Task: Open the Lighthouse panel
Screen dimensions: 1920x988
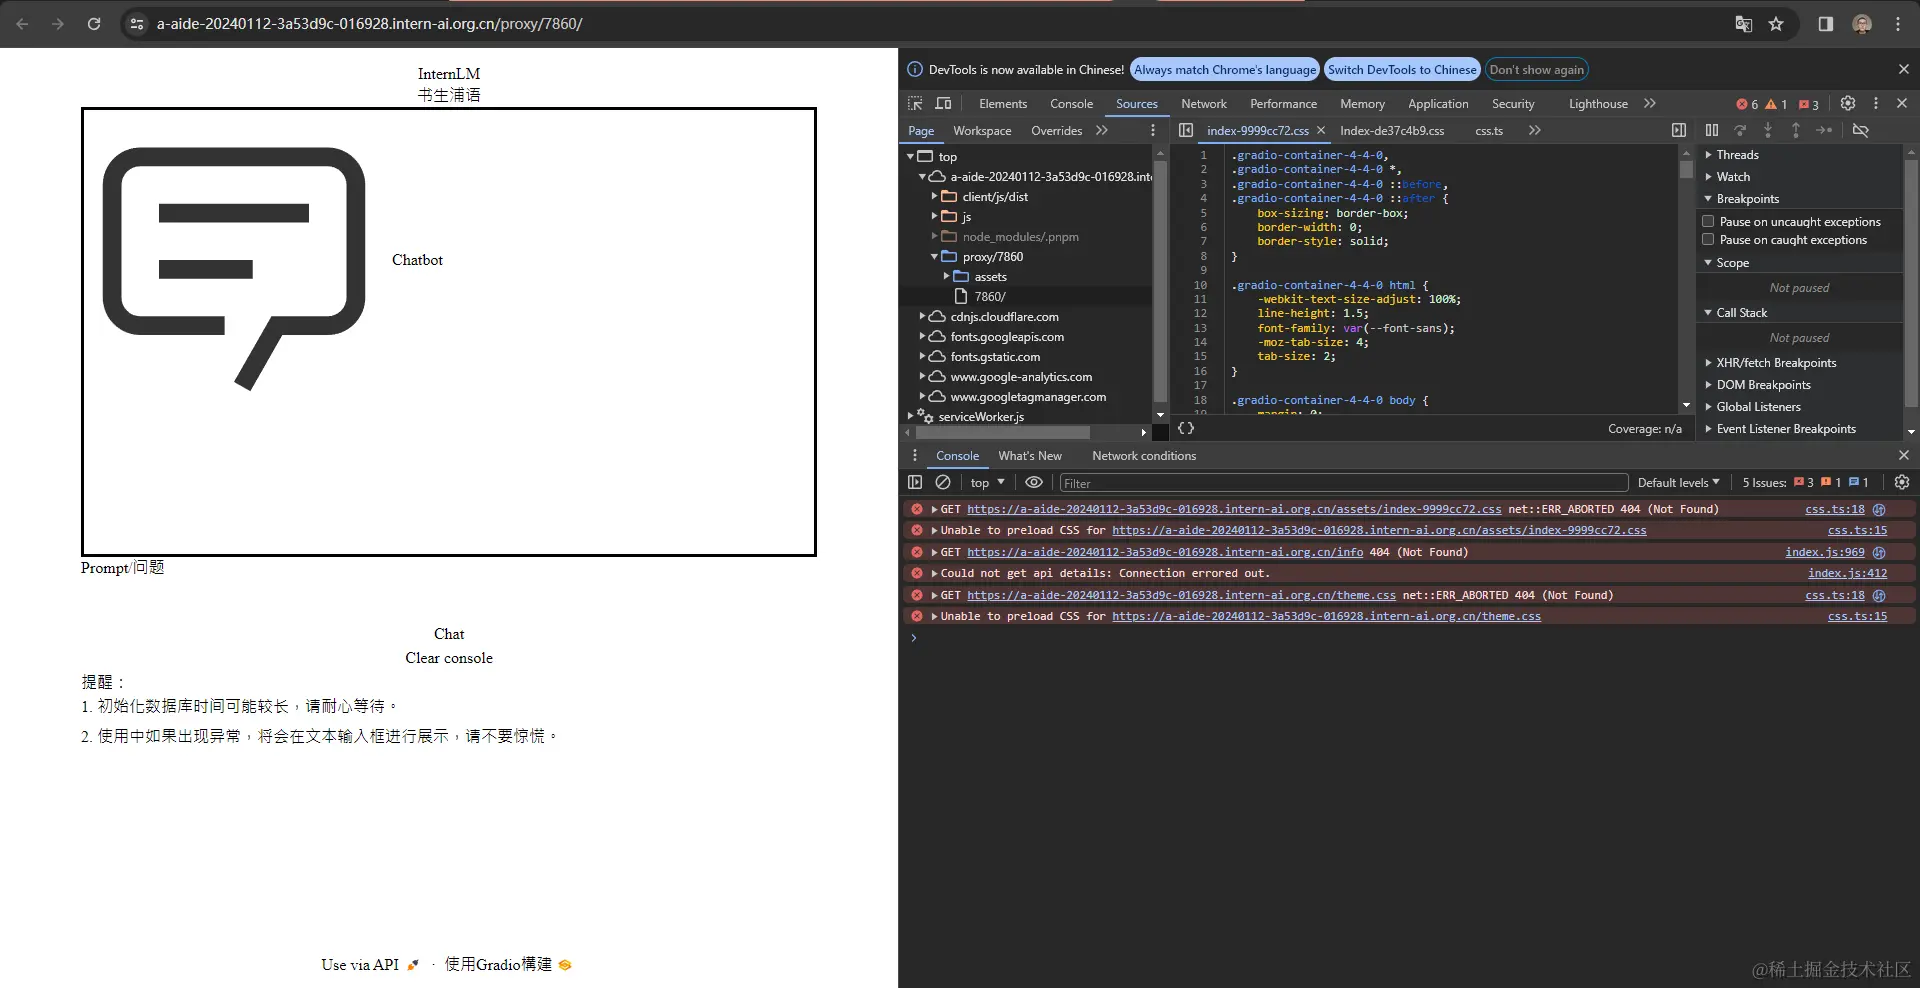Action: 1598,104
